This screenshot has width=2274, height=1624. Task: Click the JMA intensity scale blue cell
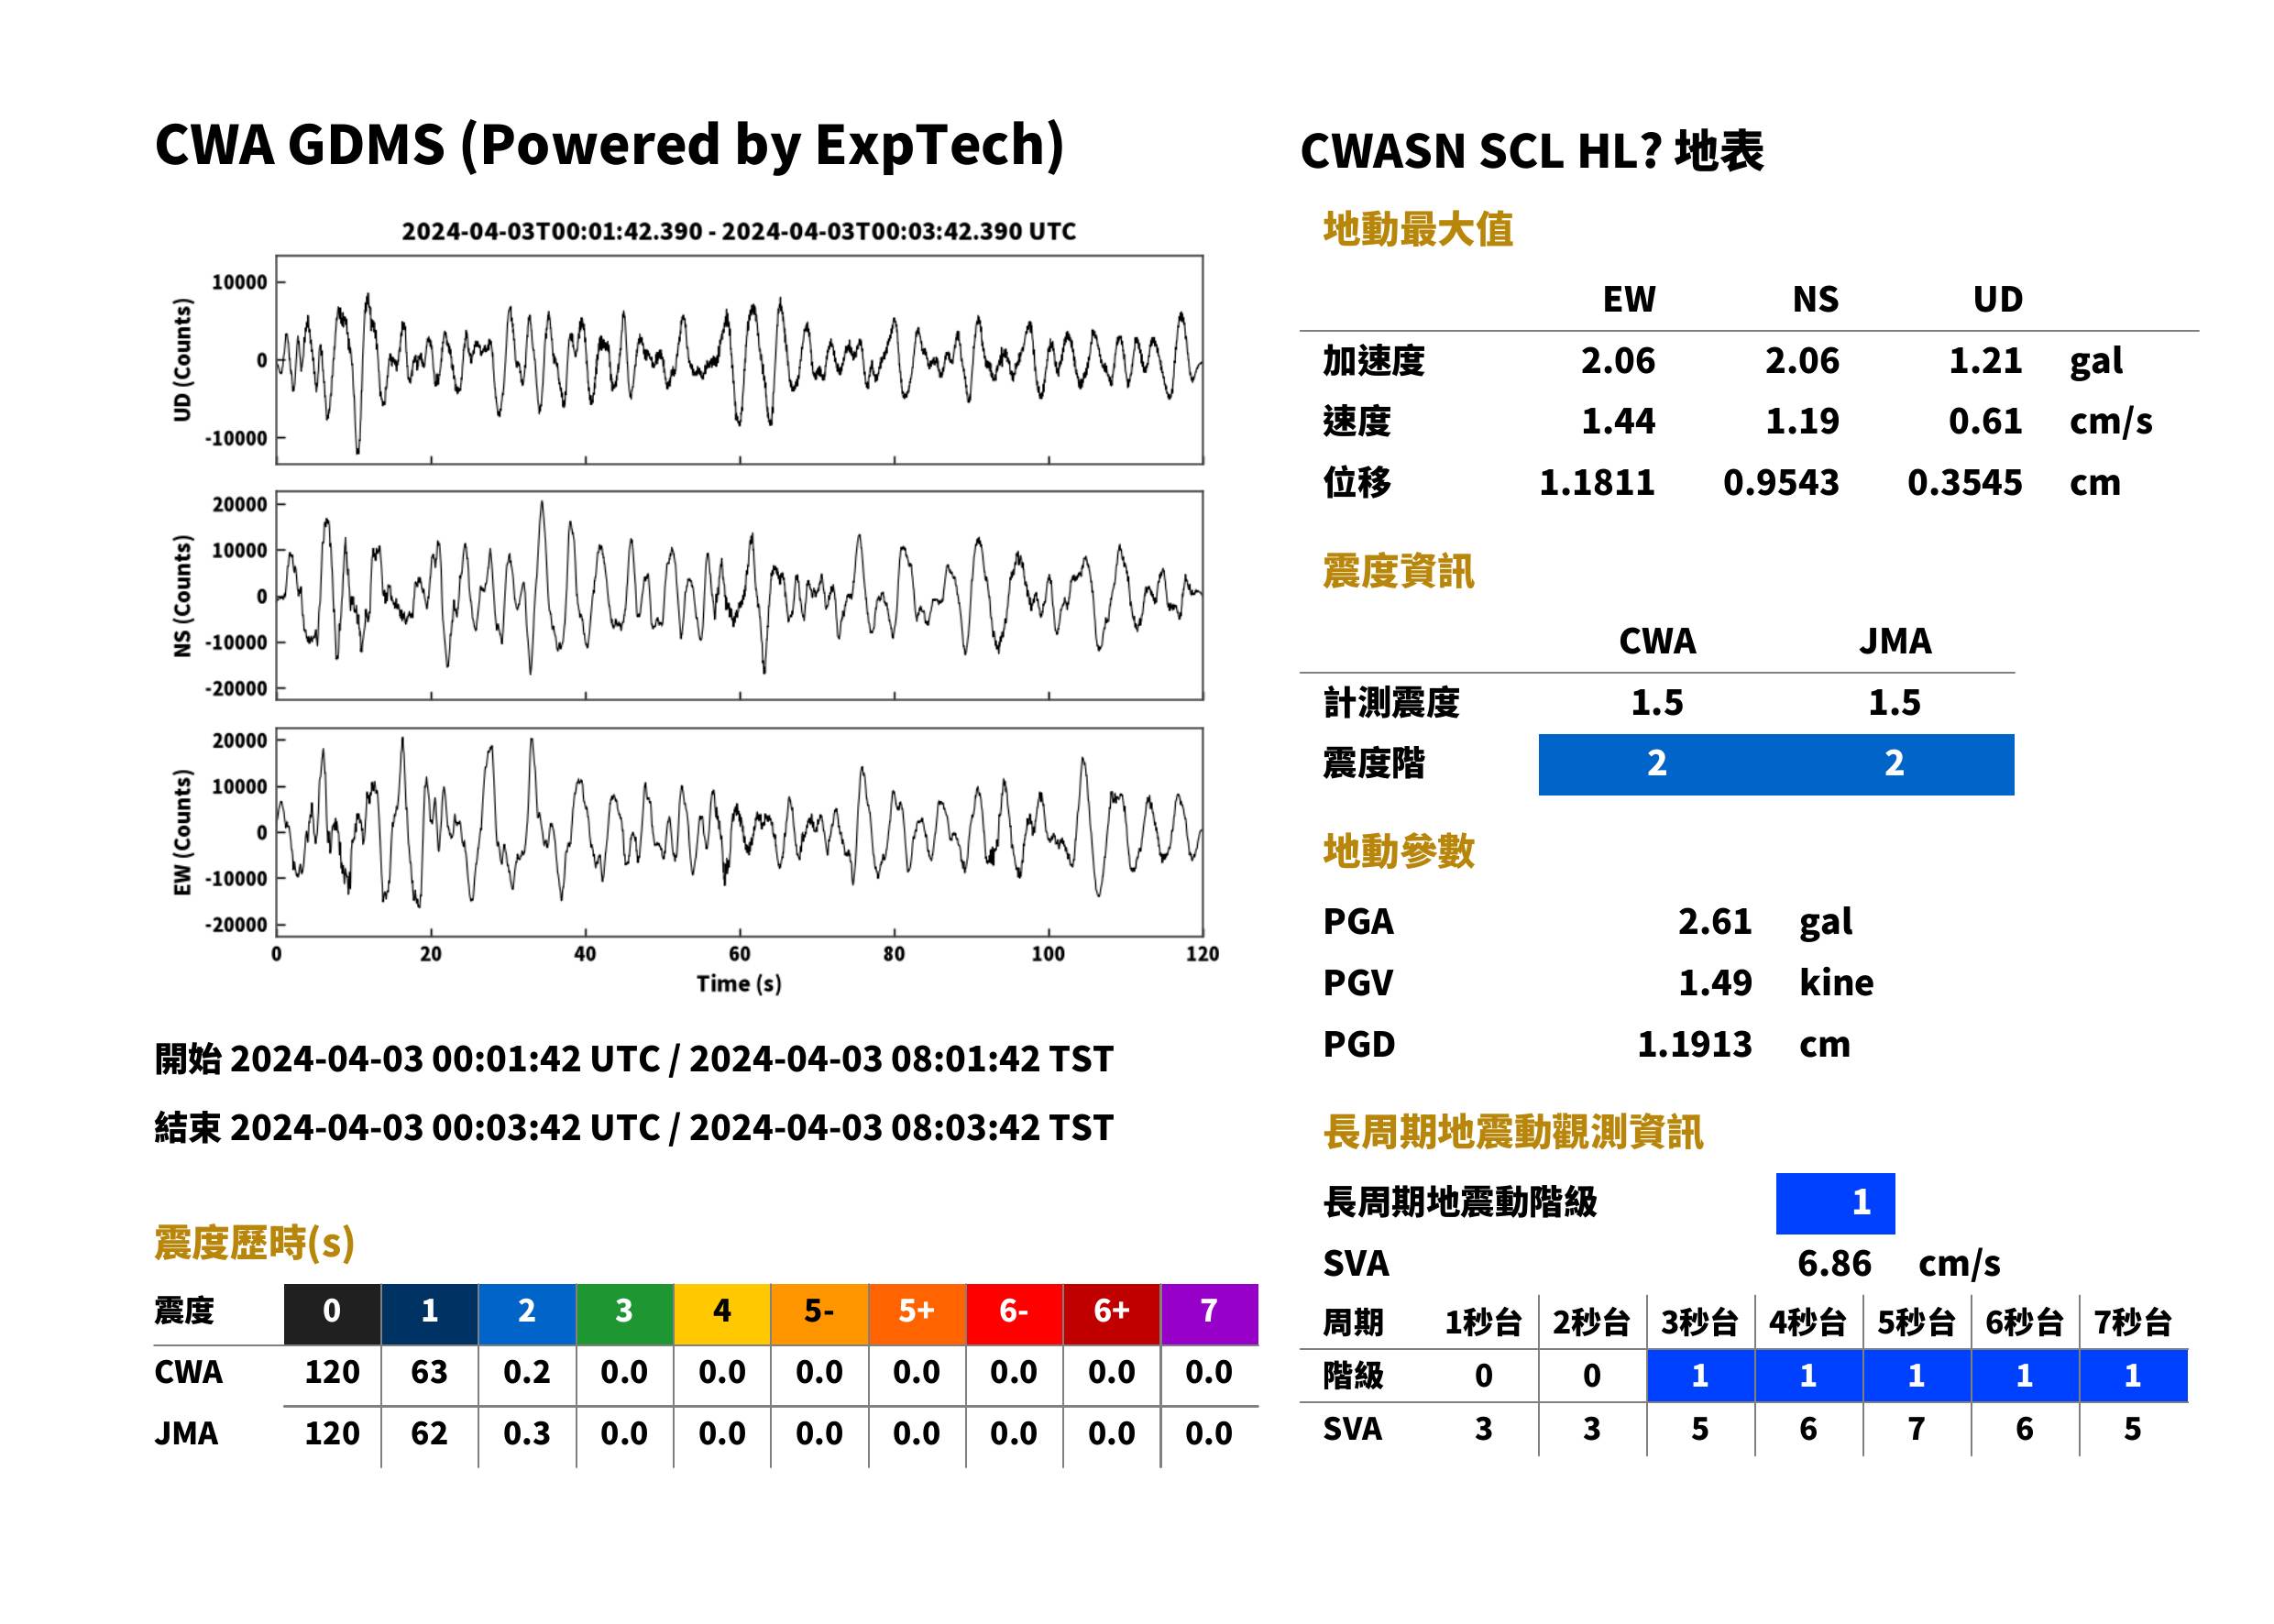click(1895, 764)
